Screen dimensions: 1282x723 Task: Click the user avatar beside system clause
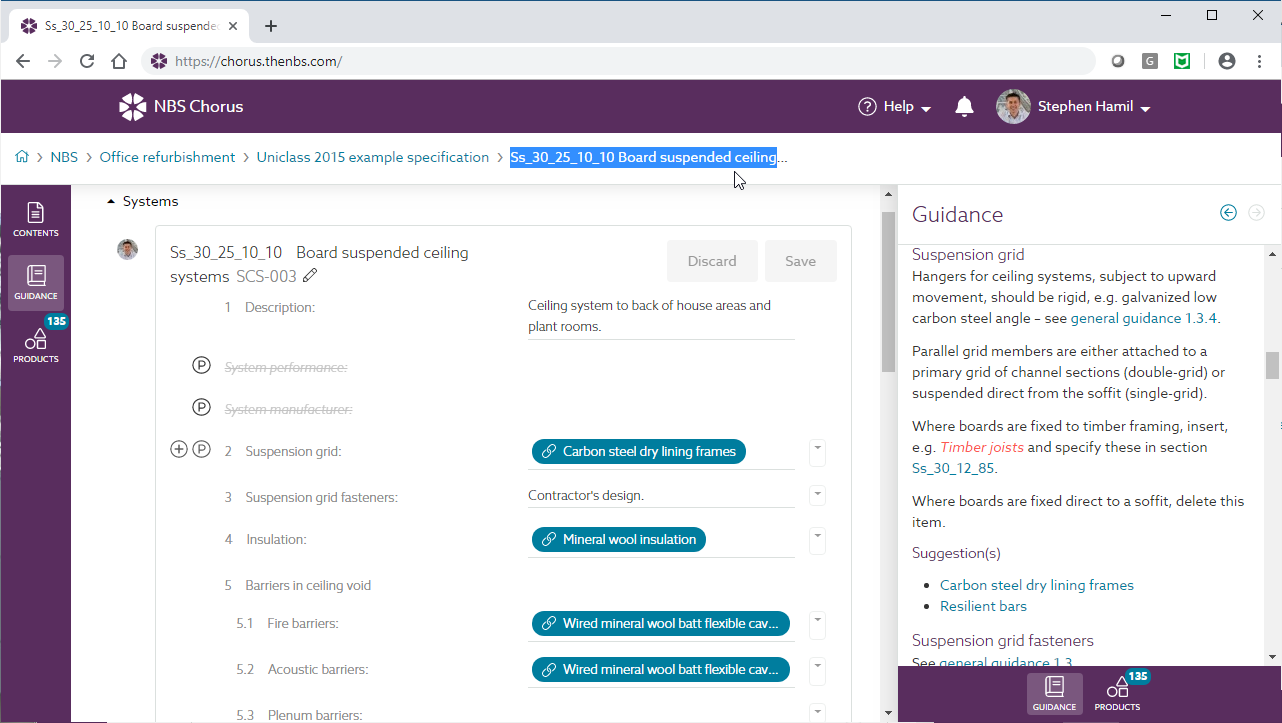[x=128, y=250]
